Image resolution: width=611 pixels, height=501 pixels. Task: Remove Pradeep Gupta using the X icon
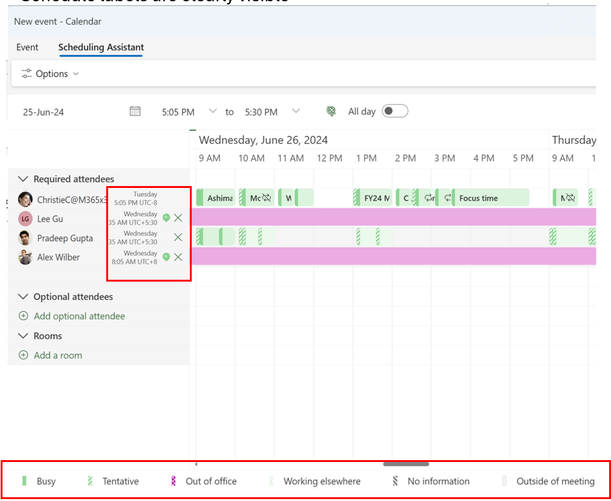[178, 238]
